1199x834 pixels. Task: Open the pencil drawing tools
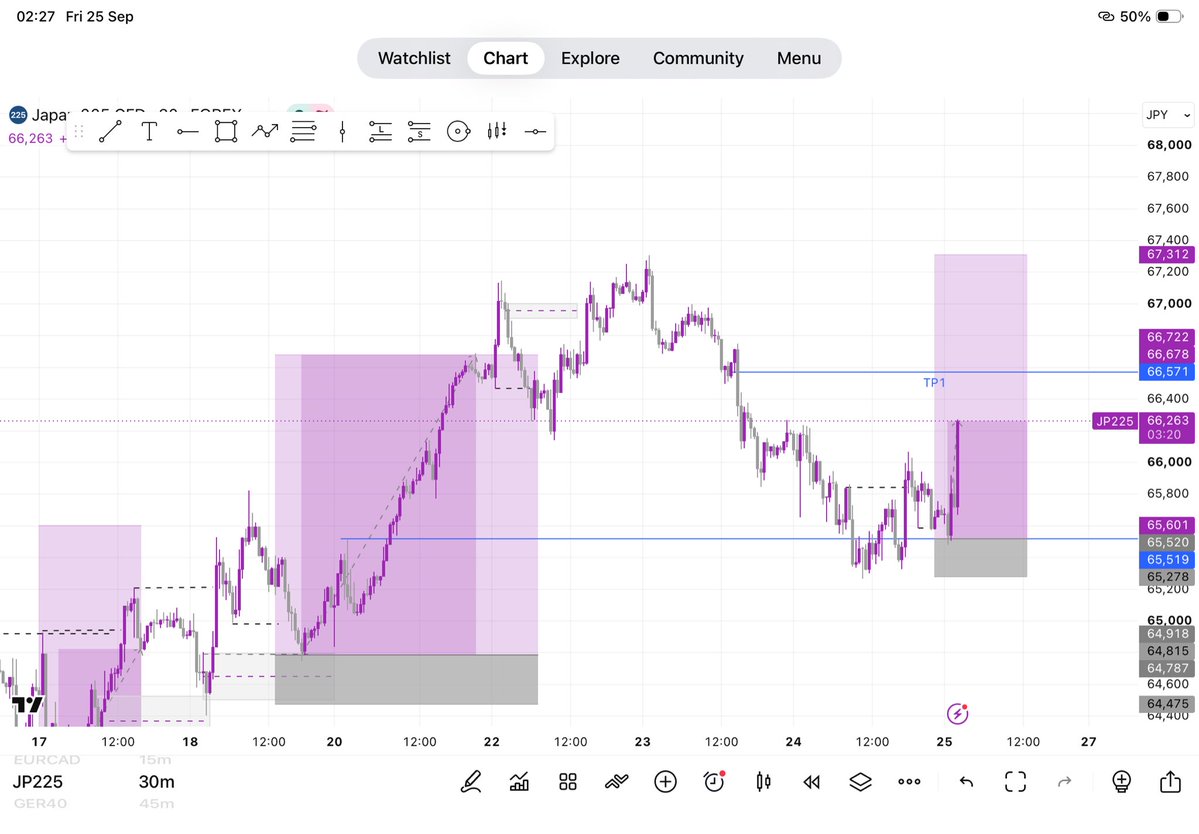coord(471,781)
